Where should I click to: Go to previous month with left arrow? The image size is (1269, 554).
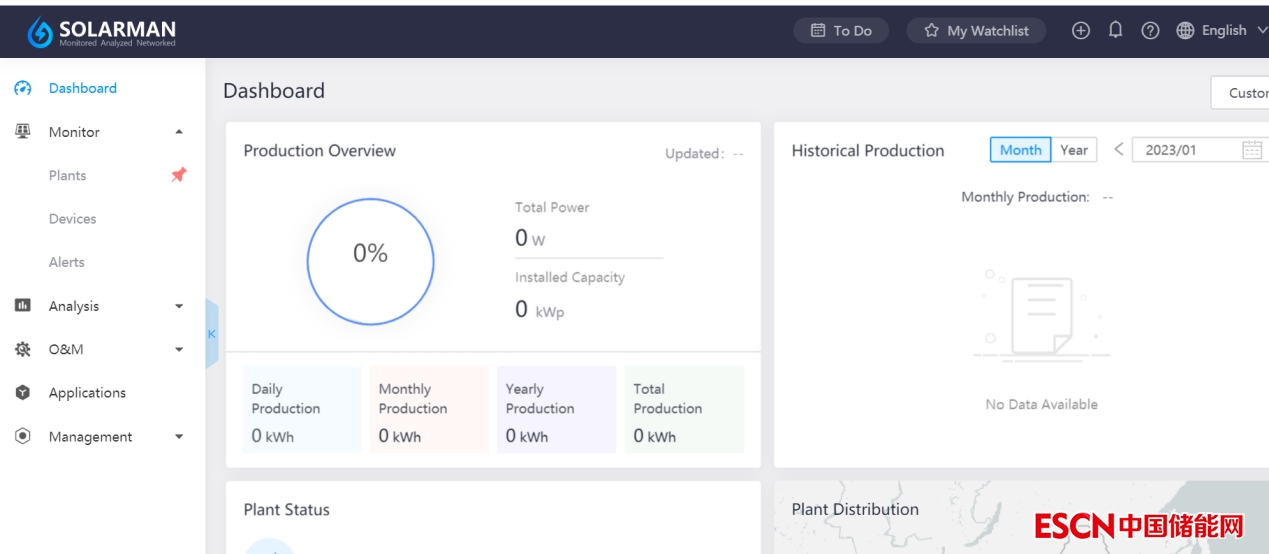coord(1118,150)
